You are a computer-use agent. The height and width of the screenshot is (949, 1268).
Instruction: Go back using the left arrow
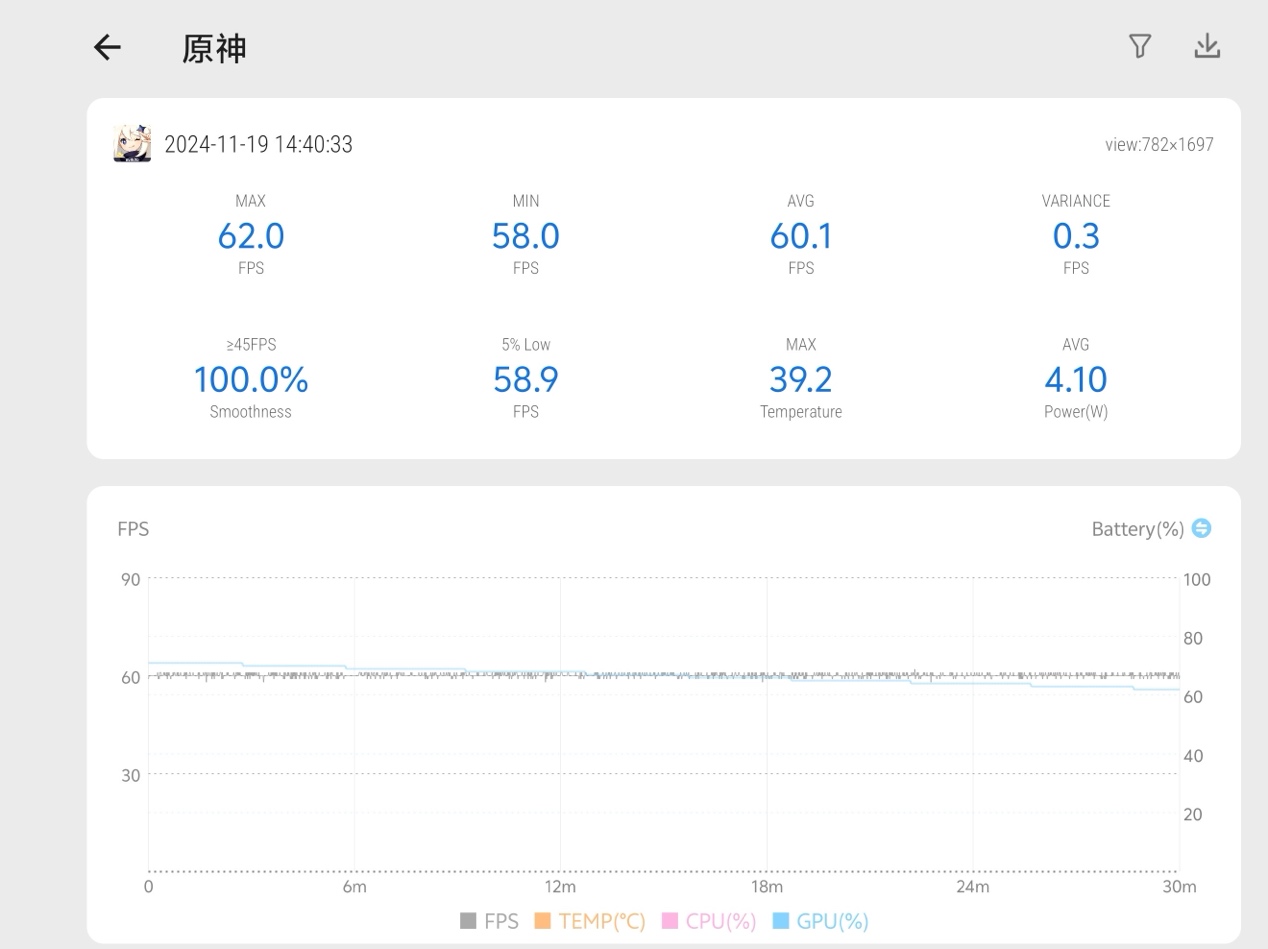[x=107, y=47]
